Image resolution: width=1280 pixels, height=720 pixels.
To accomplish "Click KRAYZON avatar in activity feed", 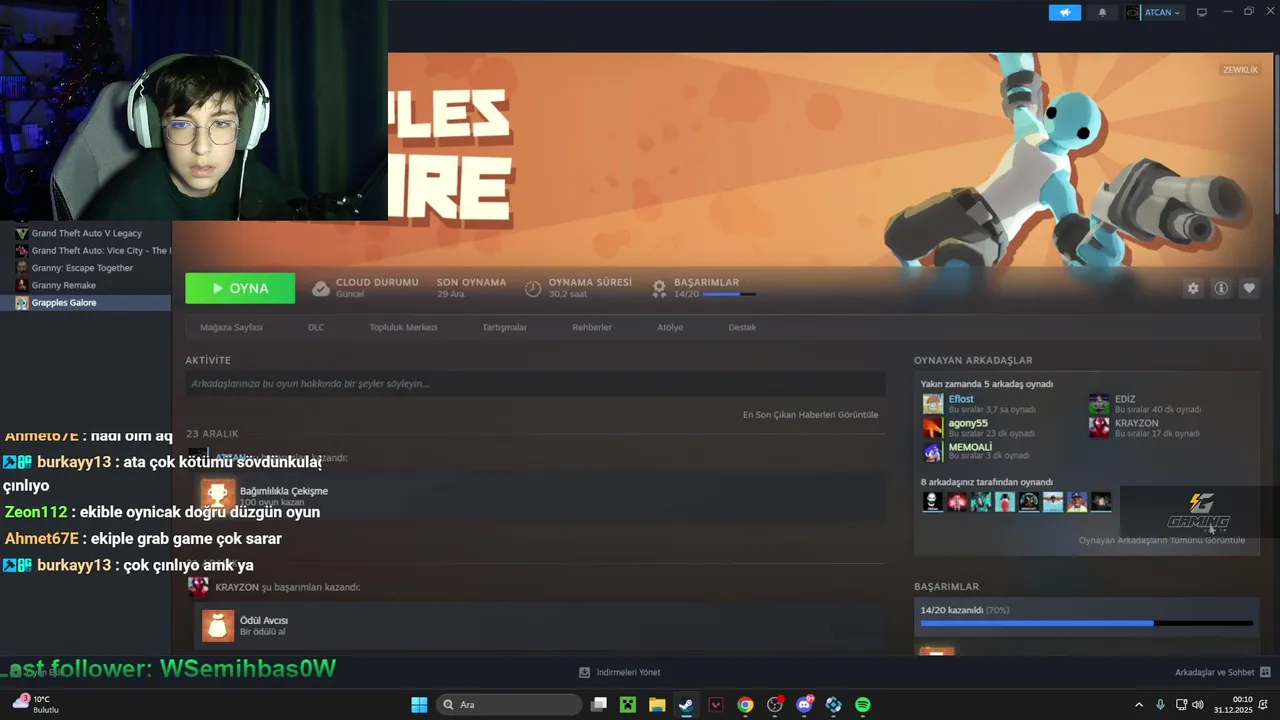I will (x=198, y=587).
